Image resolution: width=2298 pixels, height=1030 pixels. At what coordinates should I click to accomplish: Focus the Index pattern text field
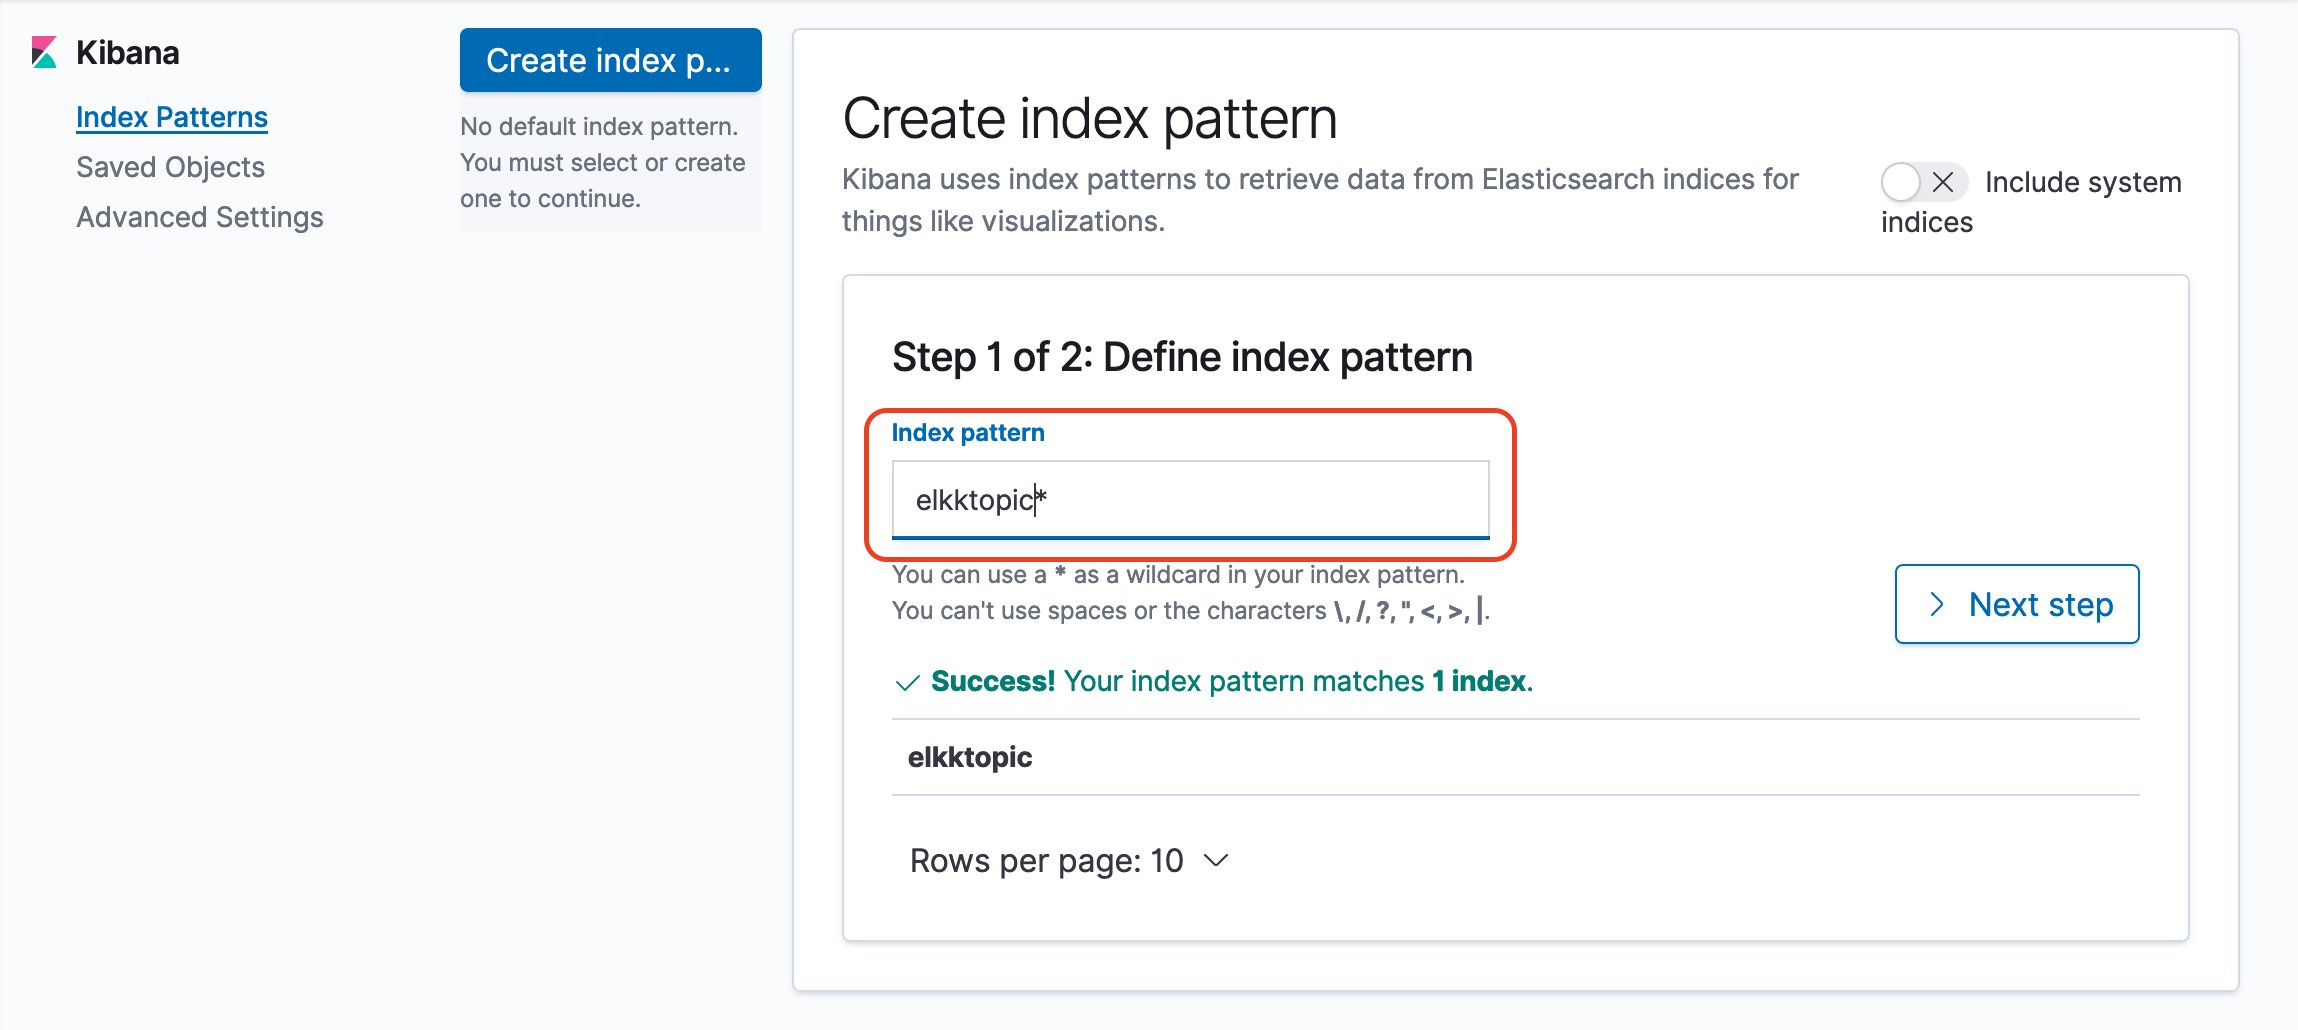(x=1190, y=499)
